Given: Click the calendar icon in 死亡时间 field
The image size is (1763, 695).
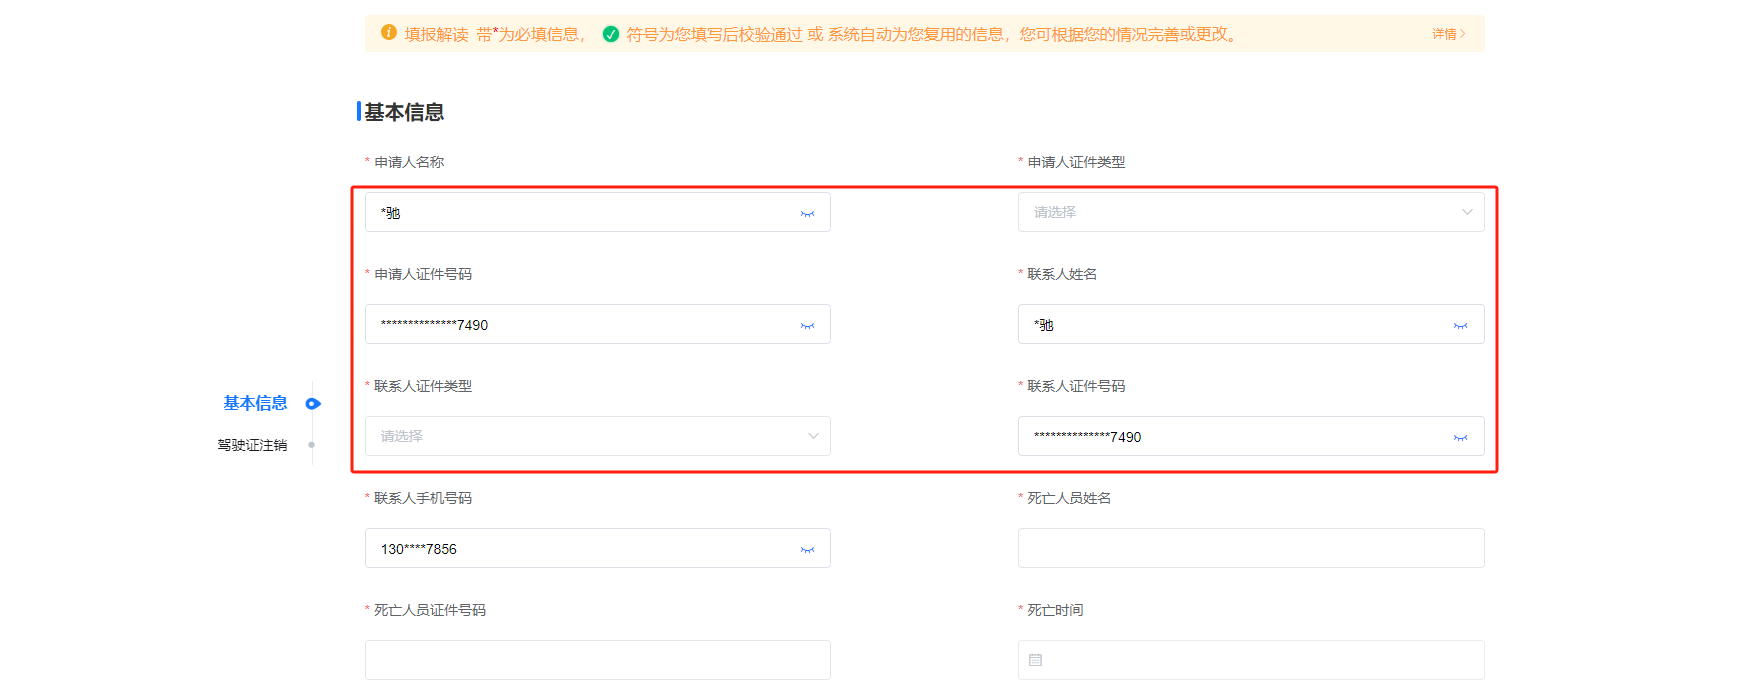Looking at the screenshot, I should coord(1035,660).
